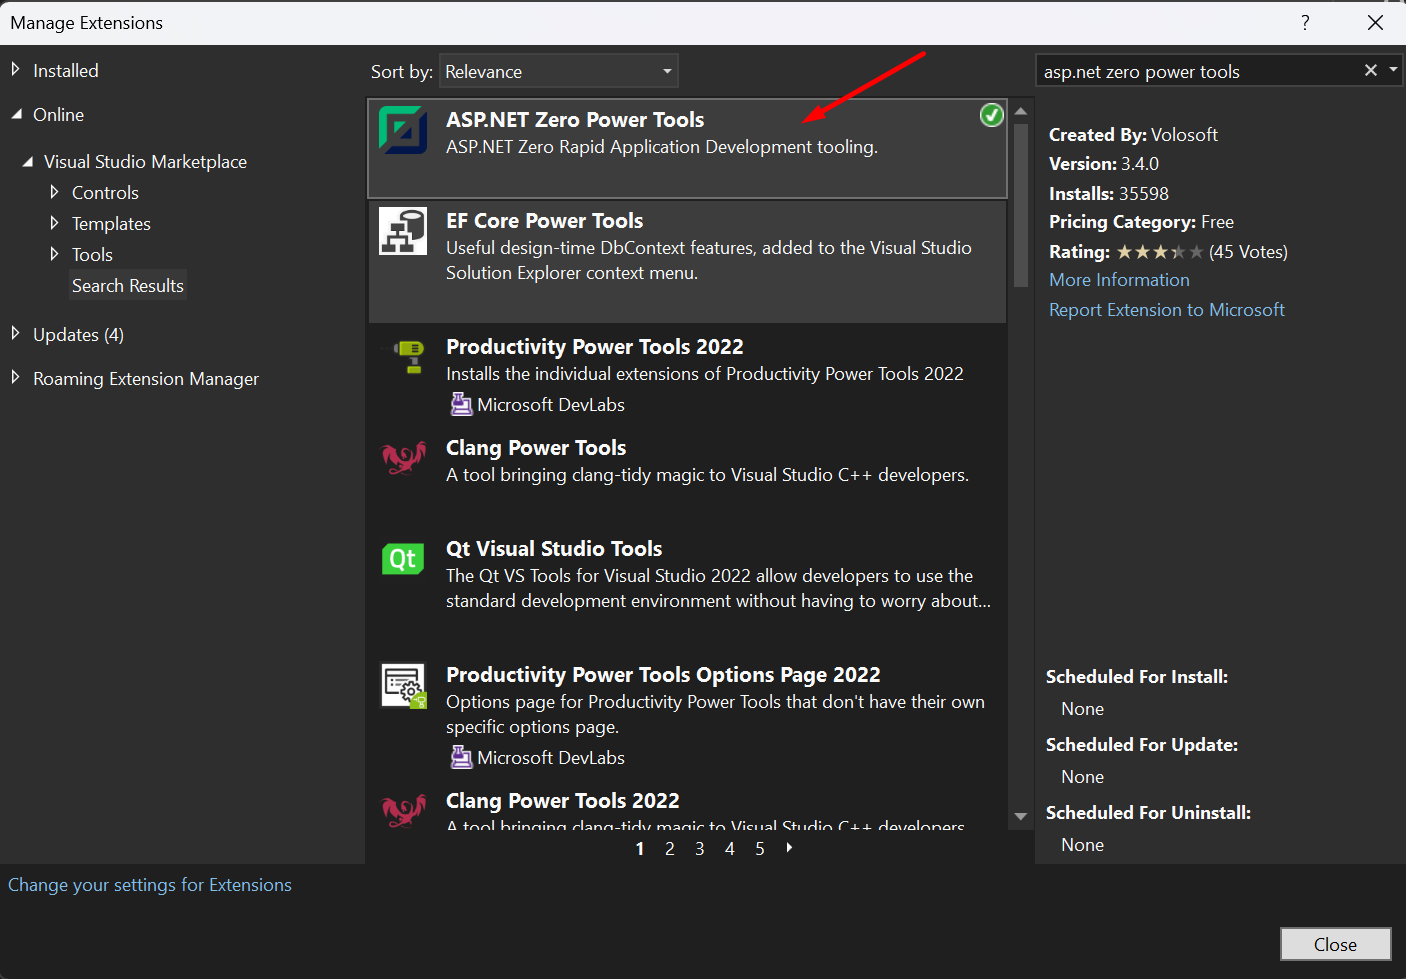Expand the Templates node
Image resolution: width=1406 pixels, height=979 pixels.
[x=54, y=222]
